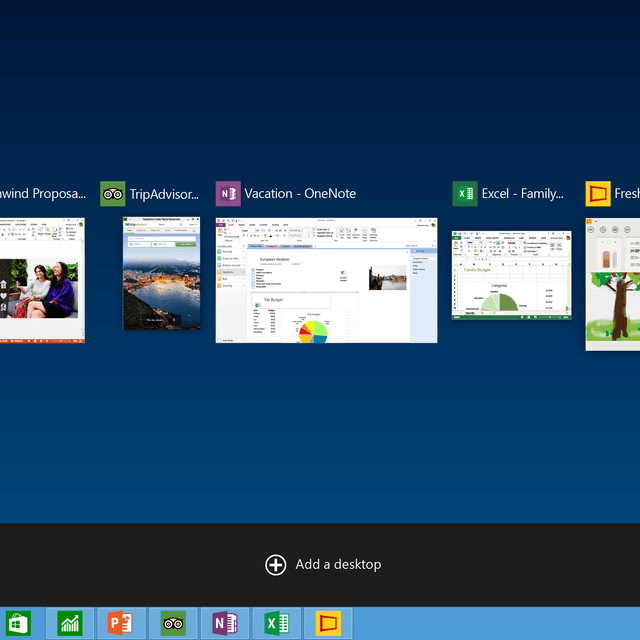Open the Windows Store icon in the taskbar
The height and width of the screenshot is (640, 640).
(18, 623)
